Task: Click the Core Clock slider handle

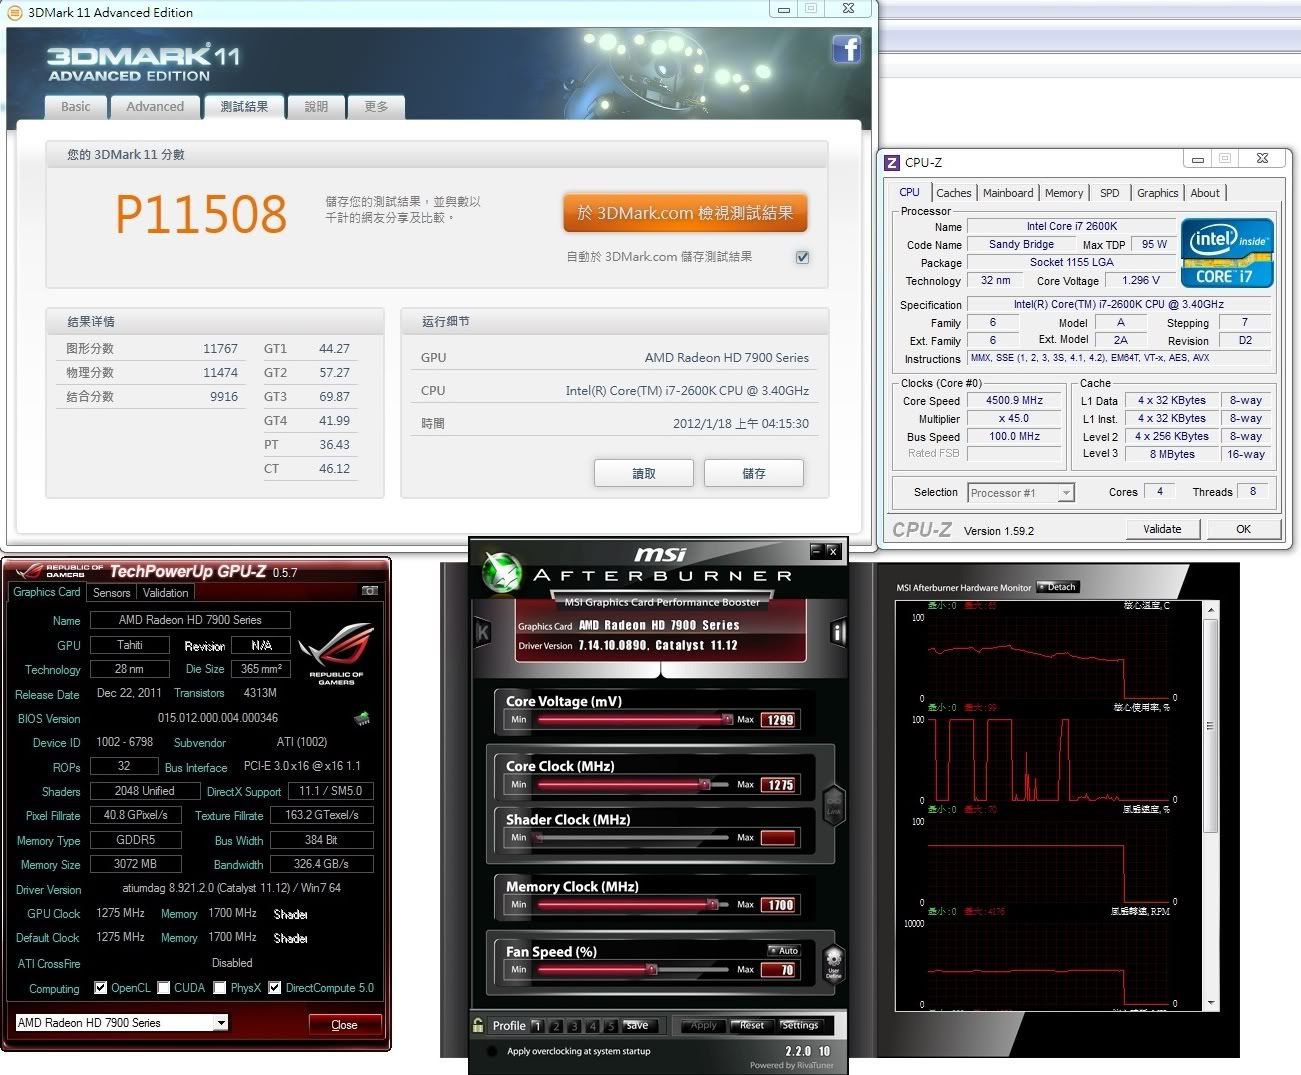Action: click(x=704, y=785)
